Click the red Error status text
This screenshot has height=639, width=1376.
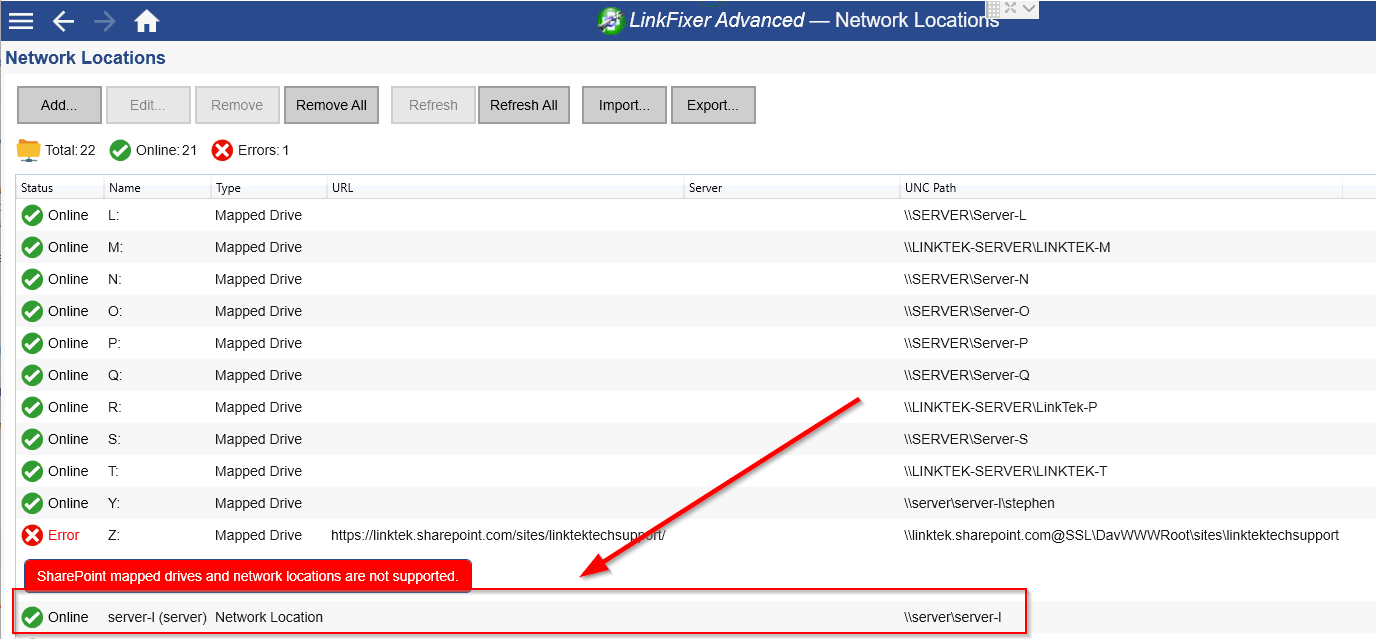64,535
